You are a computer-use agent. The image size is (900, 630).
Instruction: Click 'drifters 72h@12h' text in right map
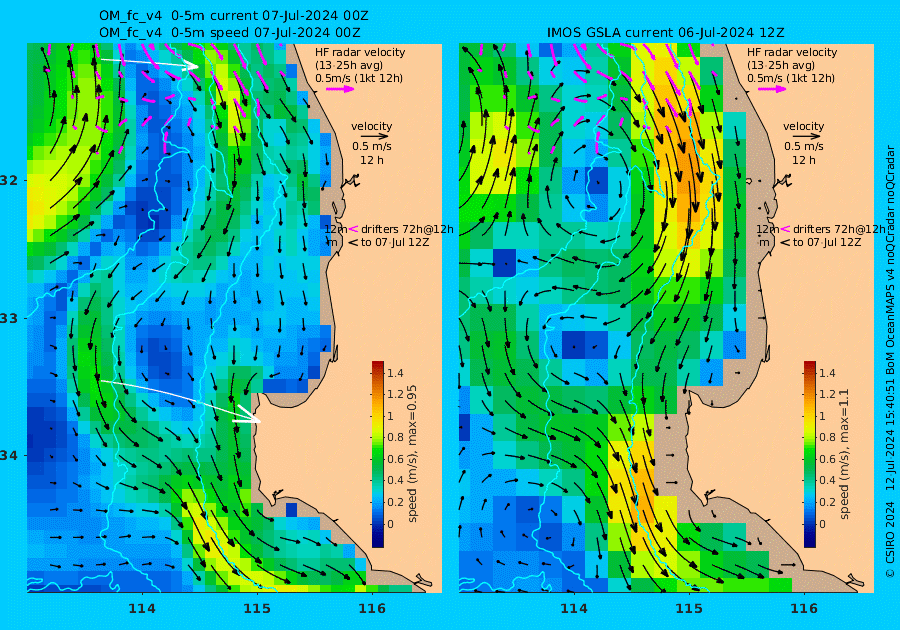tap(839, 229)
